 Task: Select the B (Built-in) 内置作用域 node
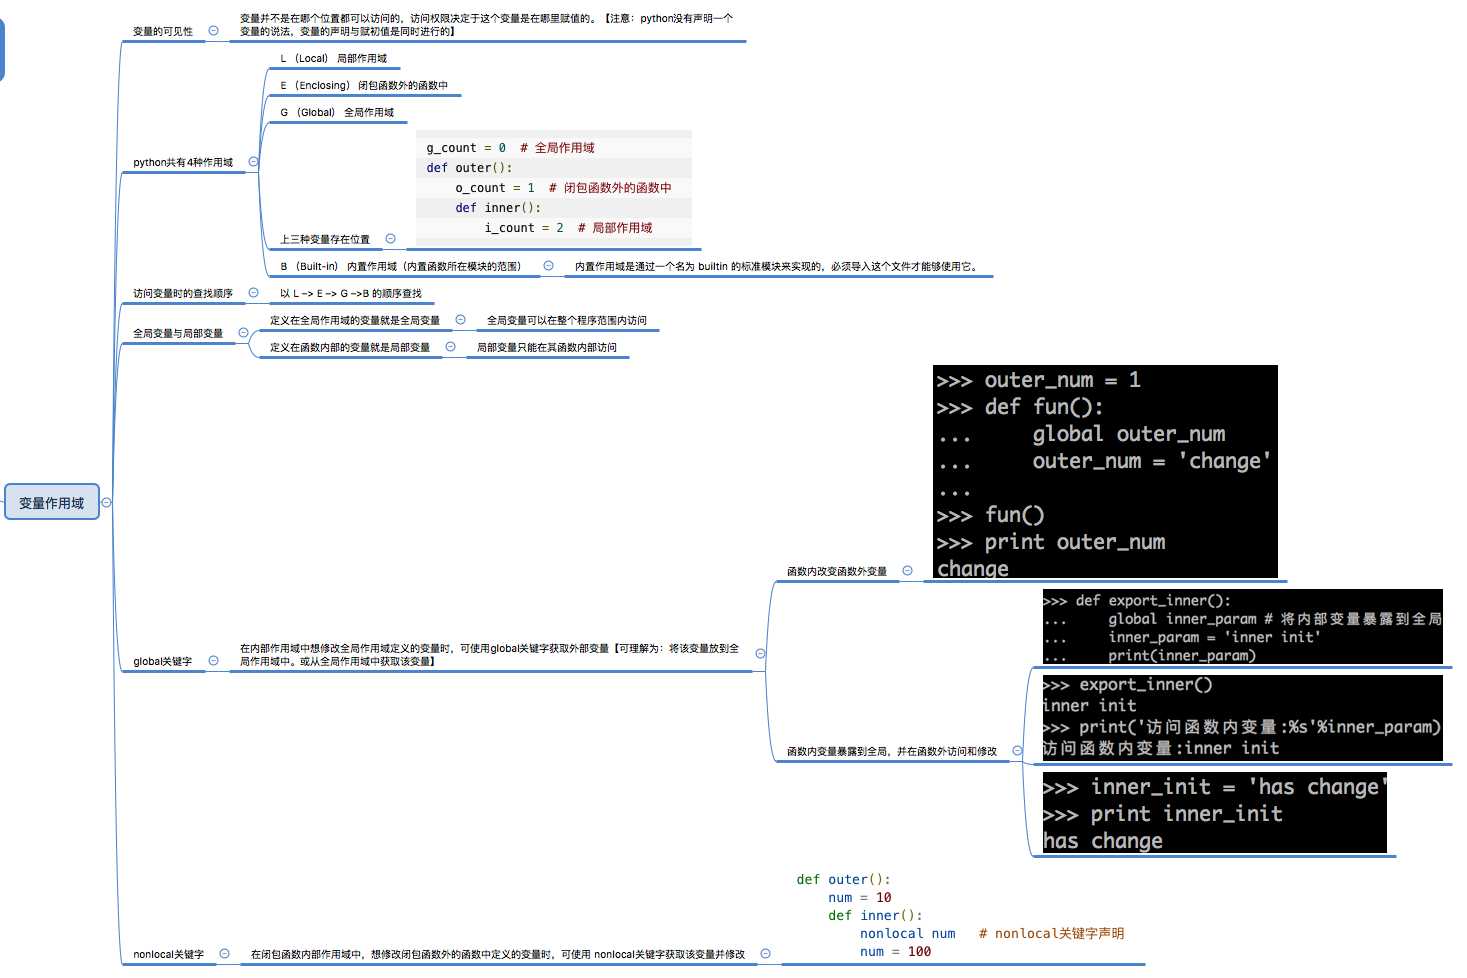coord(400,267)
